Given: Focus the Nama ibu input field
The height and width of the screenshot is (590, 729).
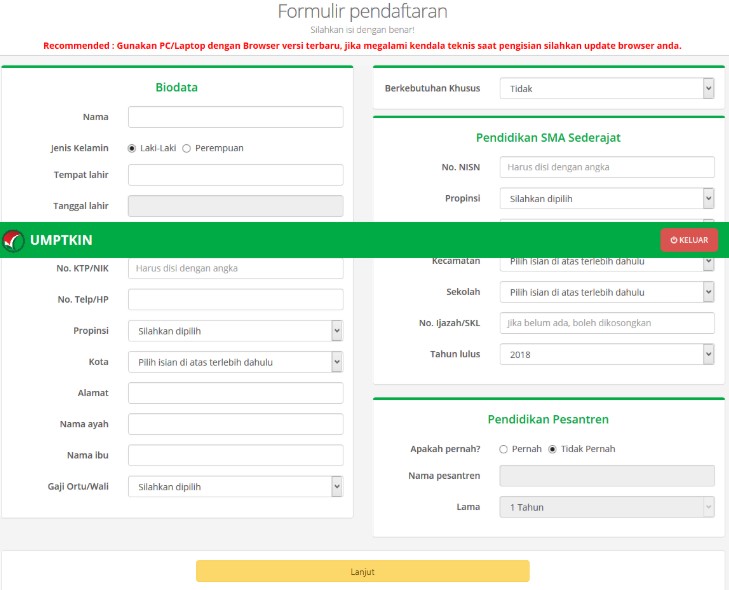Looking at the screenshot, I should click(236, 456).
